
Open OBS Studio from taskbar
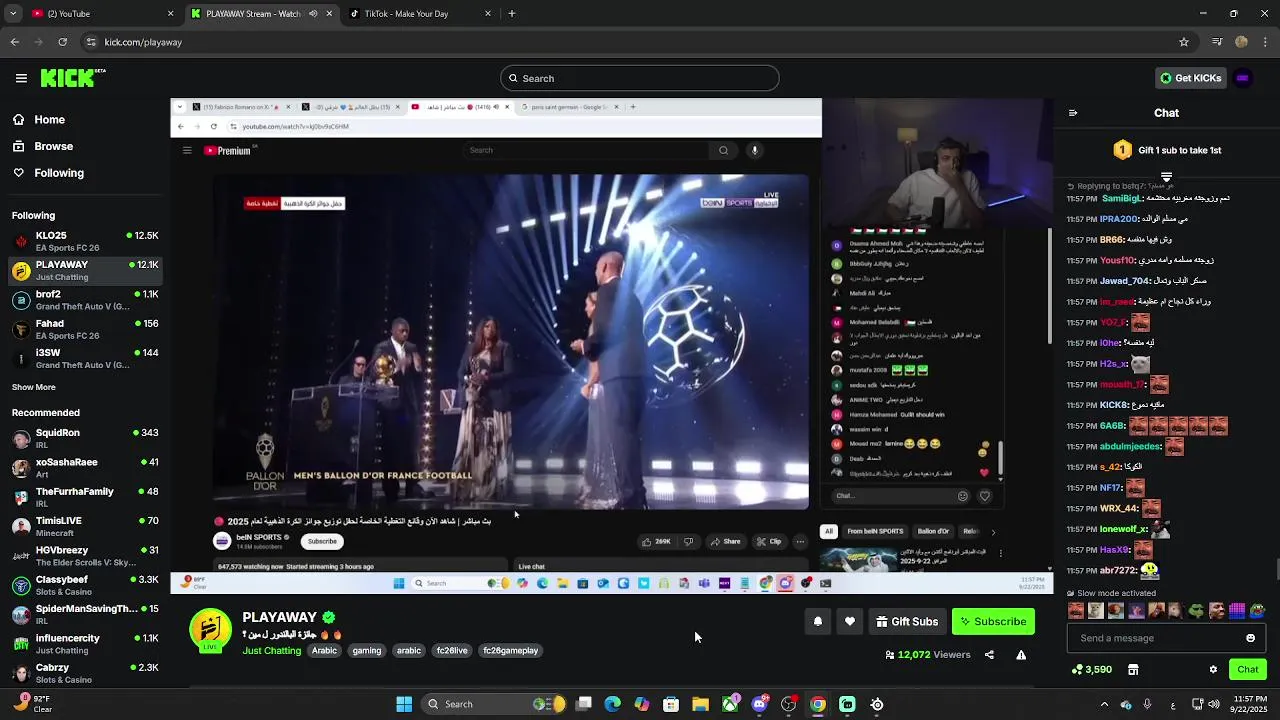click(788, 705)
